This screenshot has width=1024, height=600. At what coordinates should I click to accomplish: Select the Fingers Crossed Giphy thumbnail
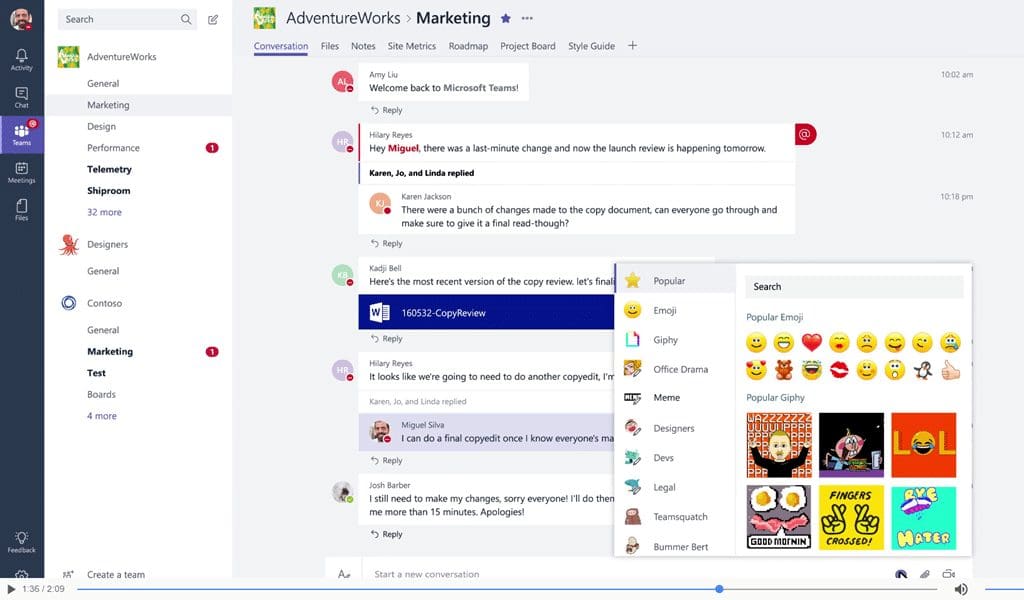click(851, 517)
